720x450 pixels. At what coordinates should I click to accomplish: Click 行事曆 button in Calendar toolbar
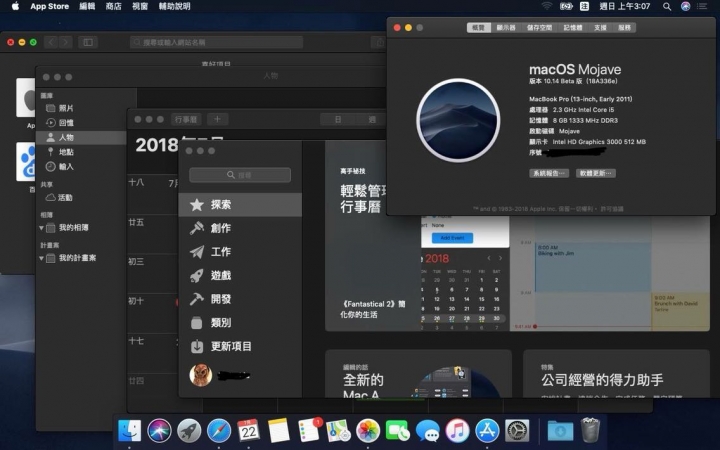pos(186,119)
